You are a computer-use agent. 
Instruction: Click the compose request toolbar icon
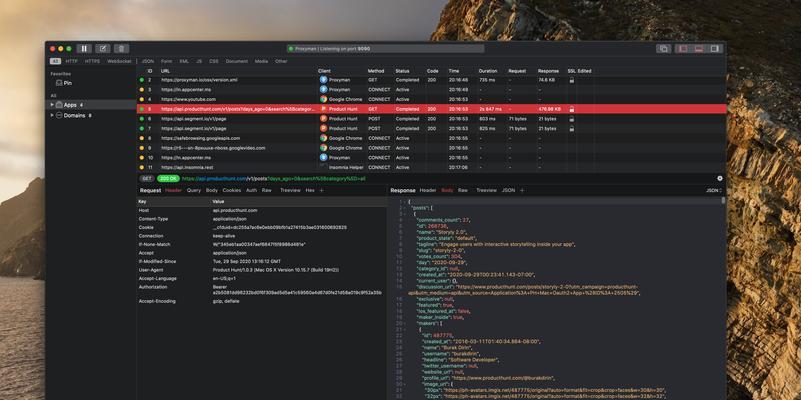tap(103, 49)
